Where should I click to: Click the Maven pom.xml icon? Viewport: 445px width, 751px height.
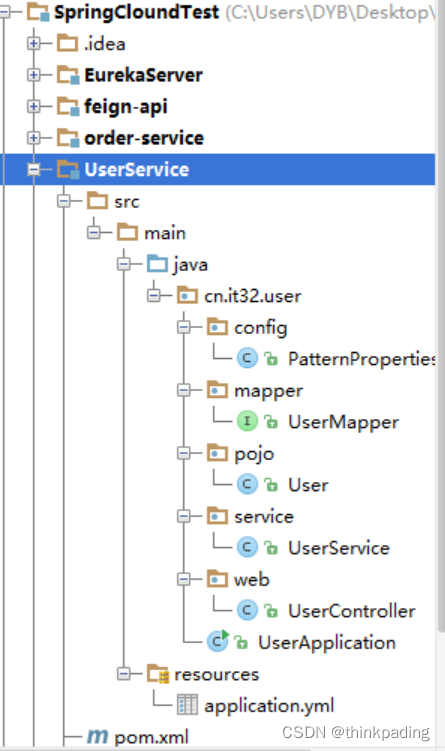98,736
